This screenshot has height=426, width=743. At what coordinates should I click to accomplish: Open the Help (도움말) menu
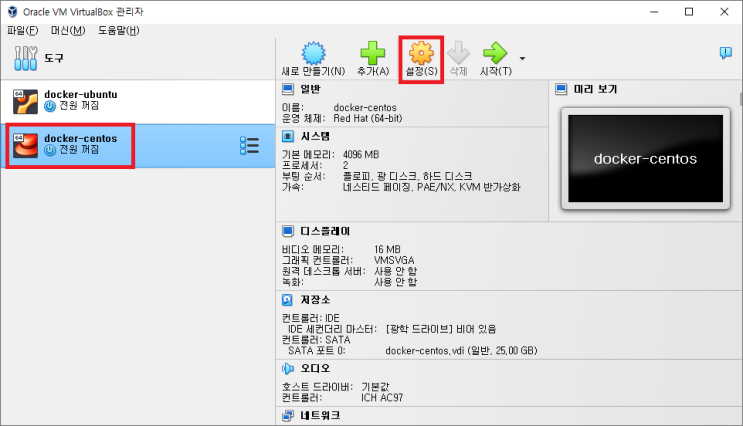pyautogui.click(x=118, y=30)
